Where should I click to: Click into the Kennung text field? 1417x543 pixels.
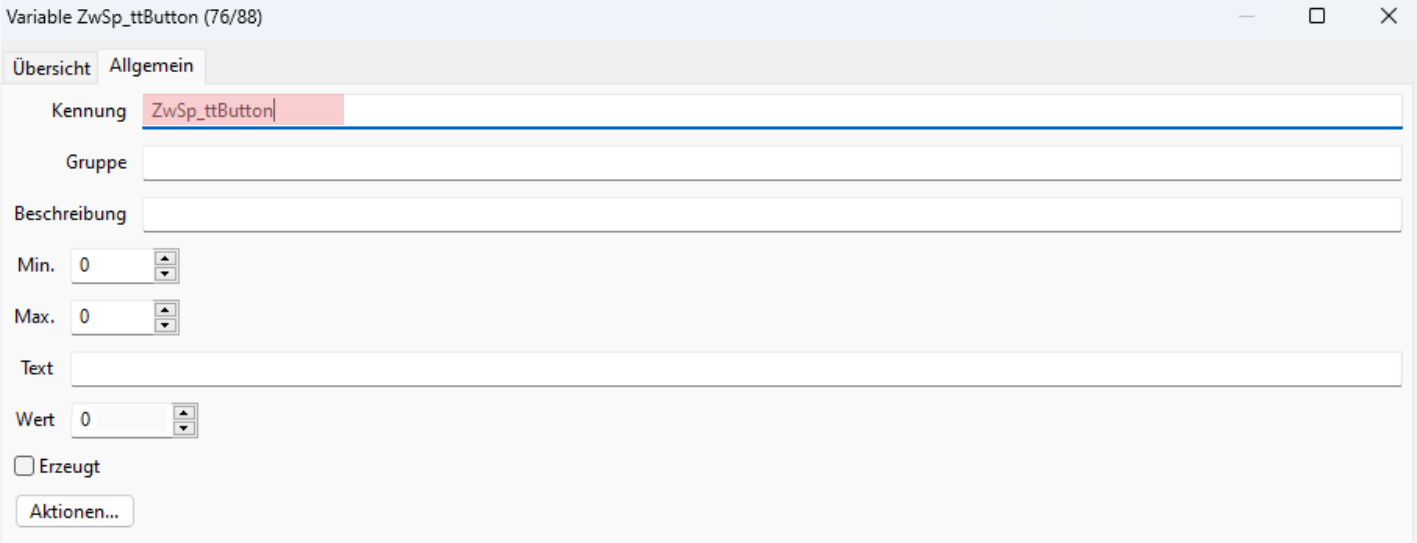point(770,110)
